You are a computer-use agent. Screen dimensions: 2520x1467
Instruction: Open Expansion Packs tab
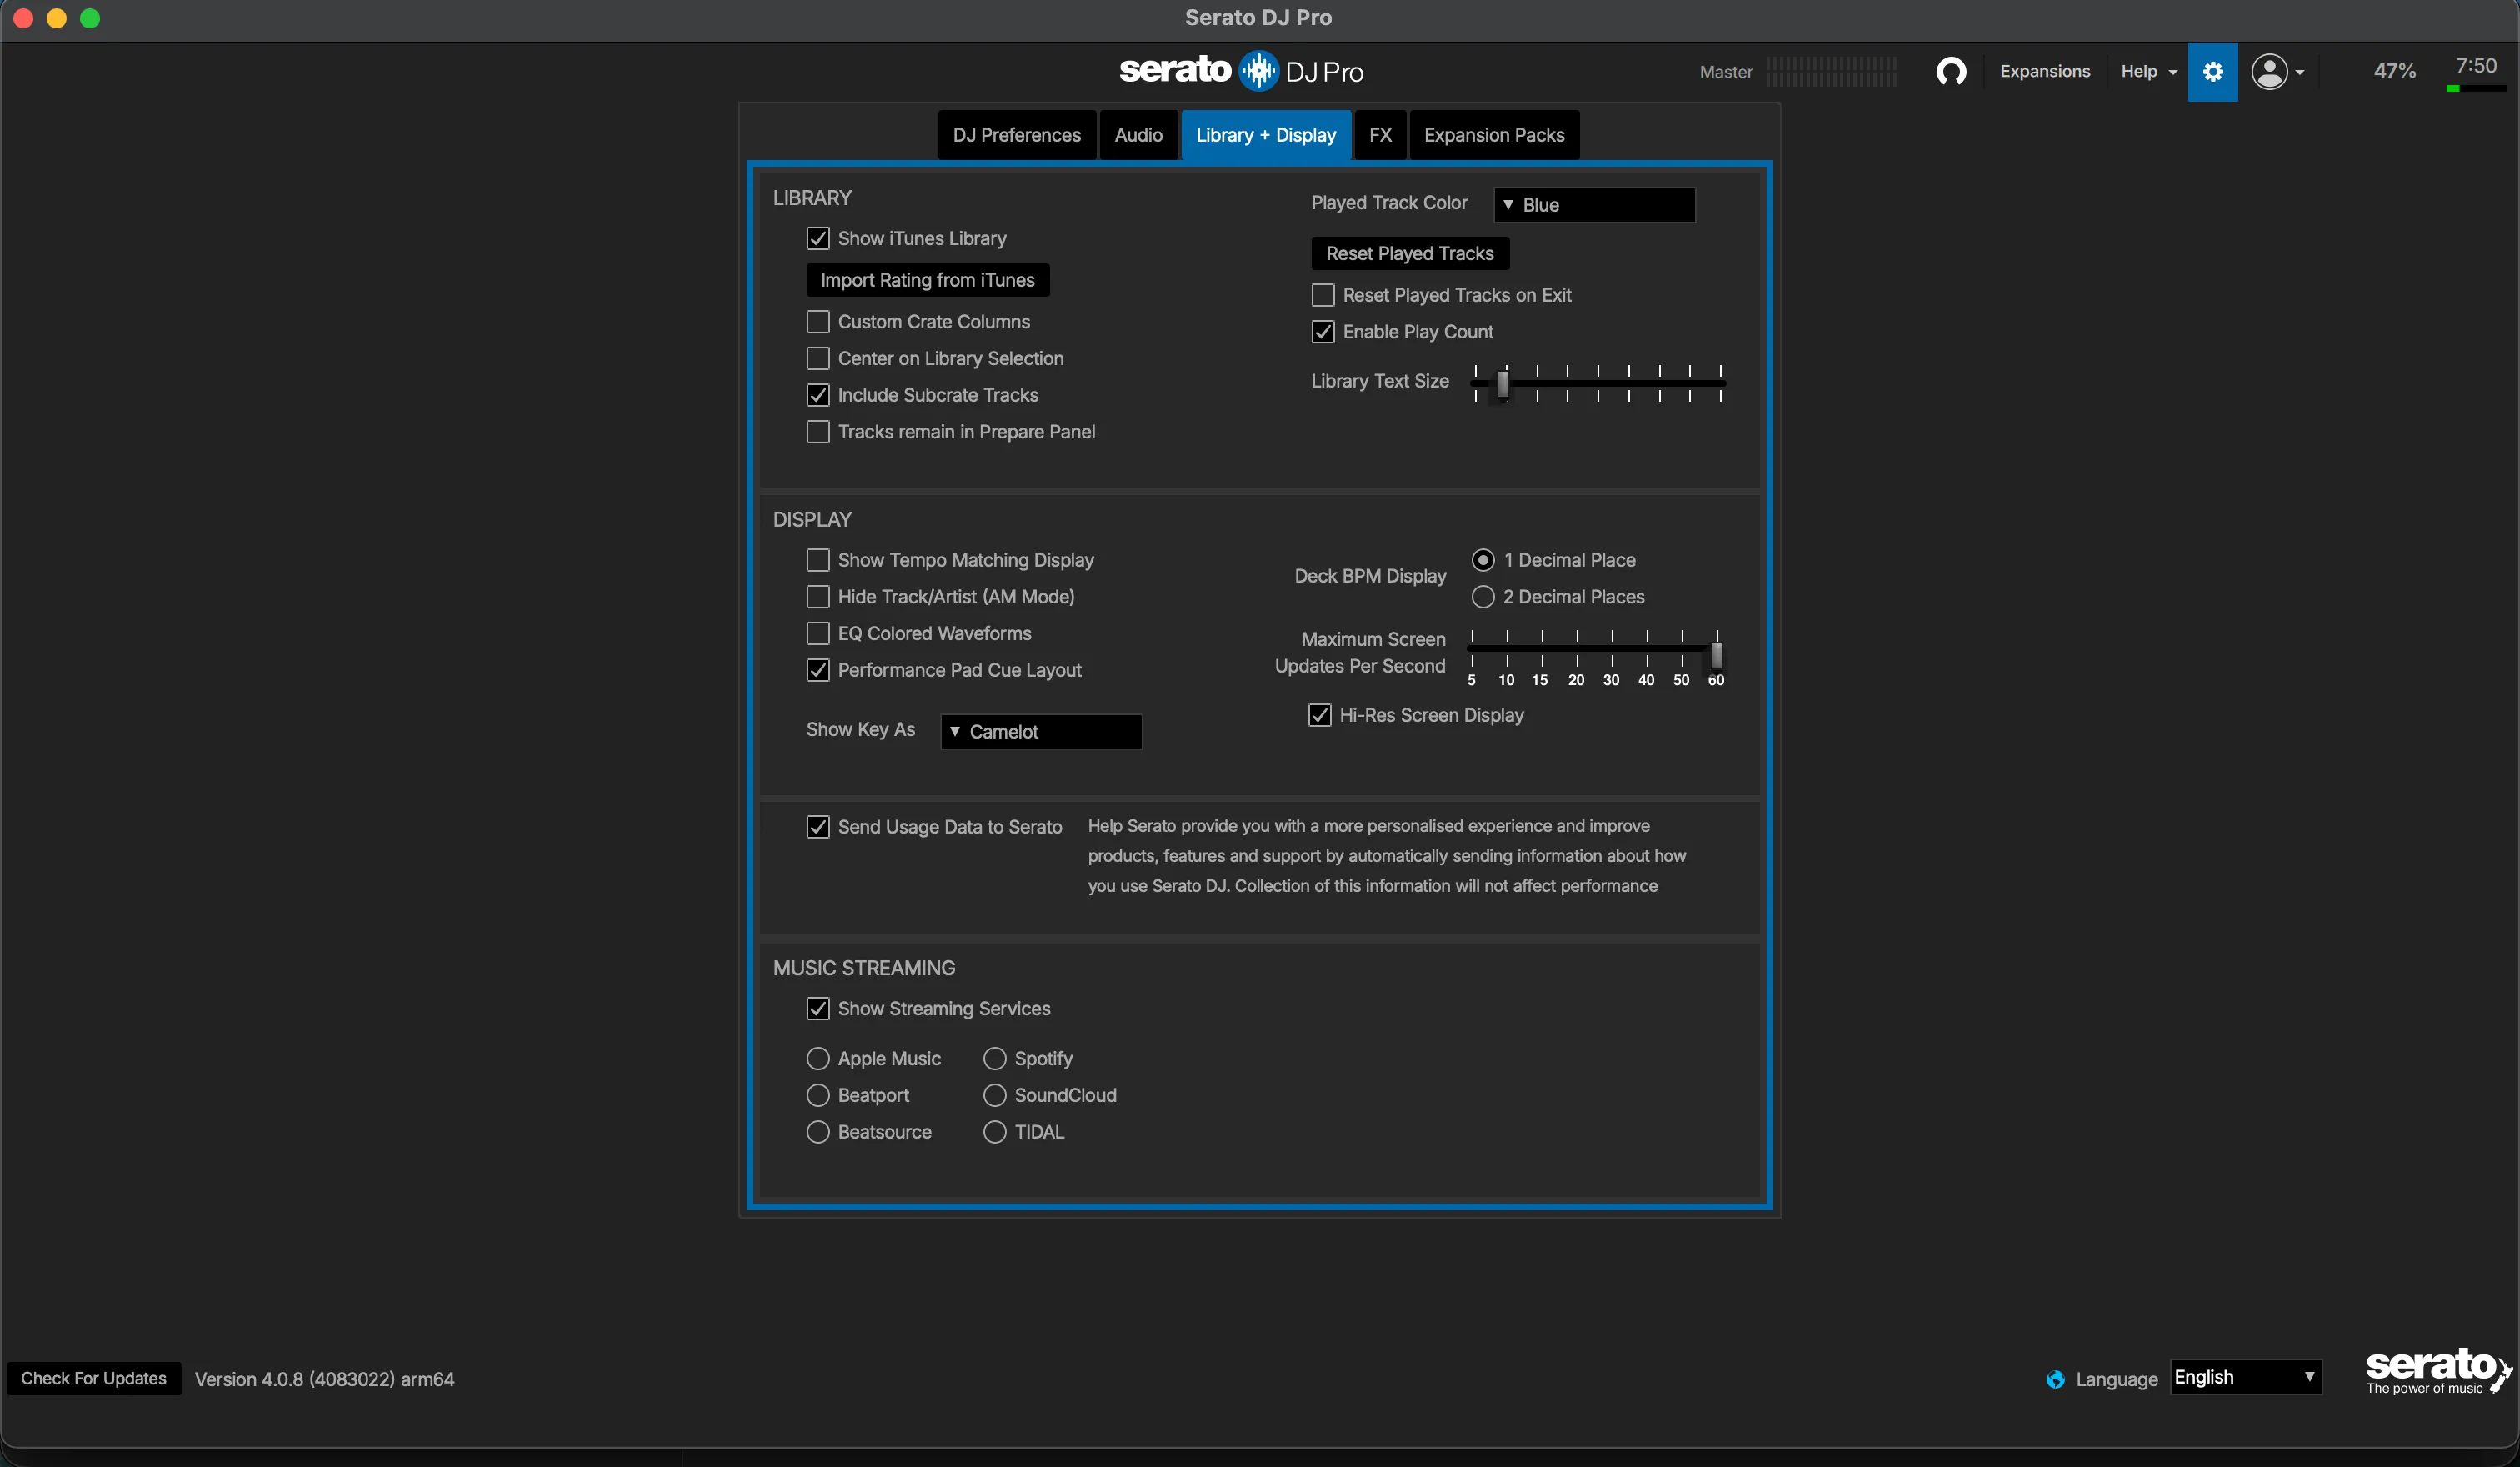pyautogui.click(x=1494, y=135)
